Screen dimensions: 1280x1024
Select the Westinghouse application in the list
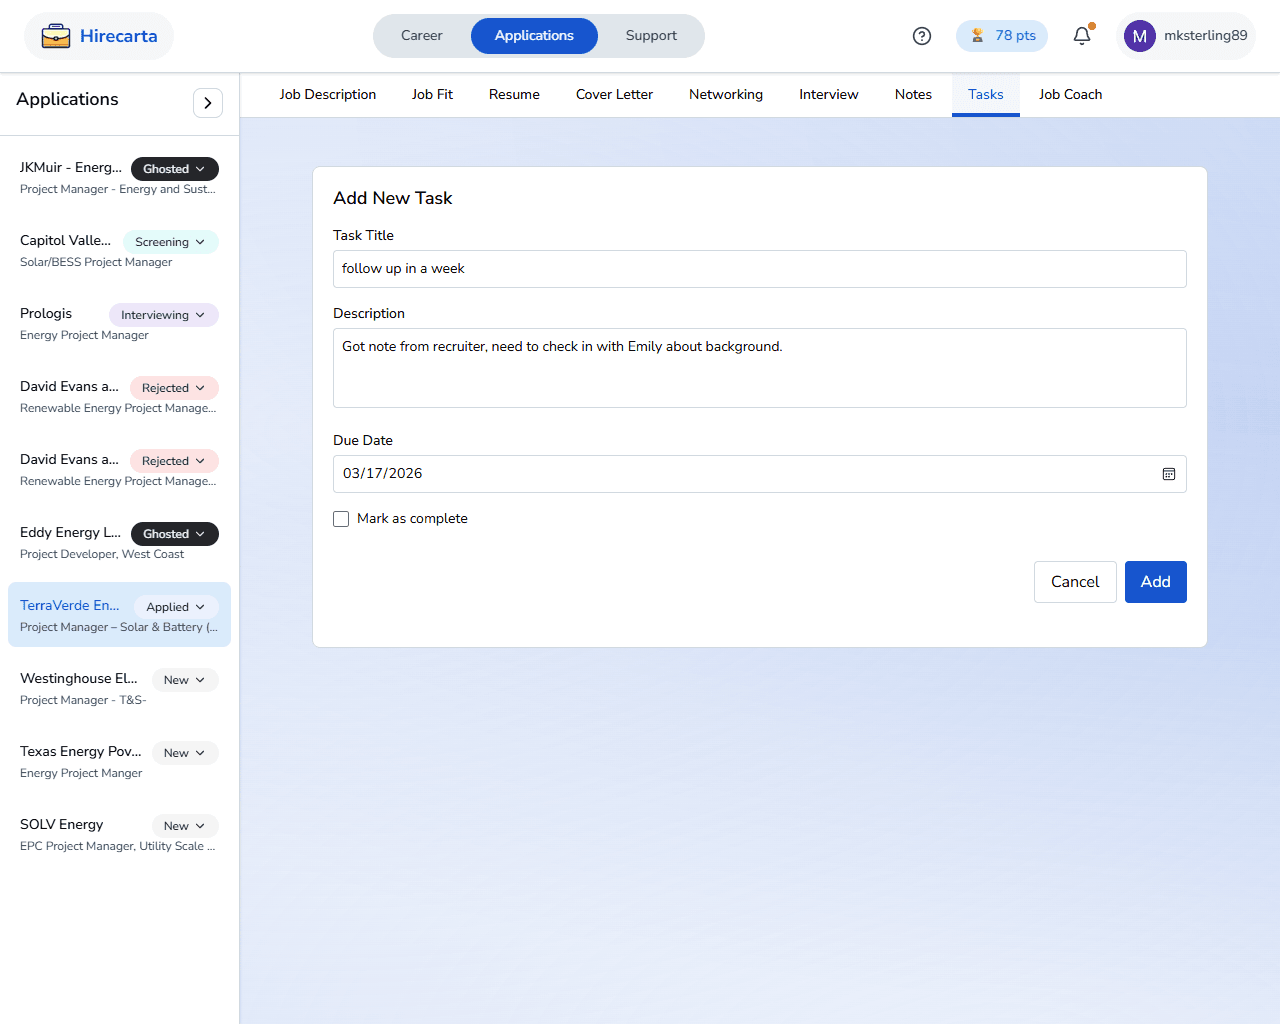[x=80, y=688]
